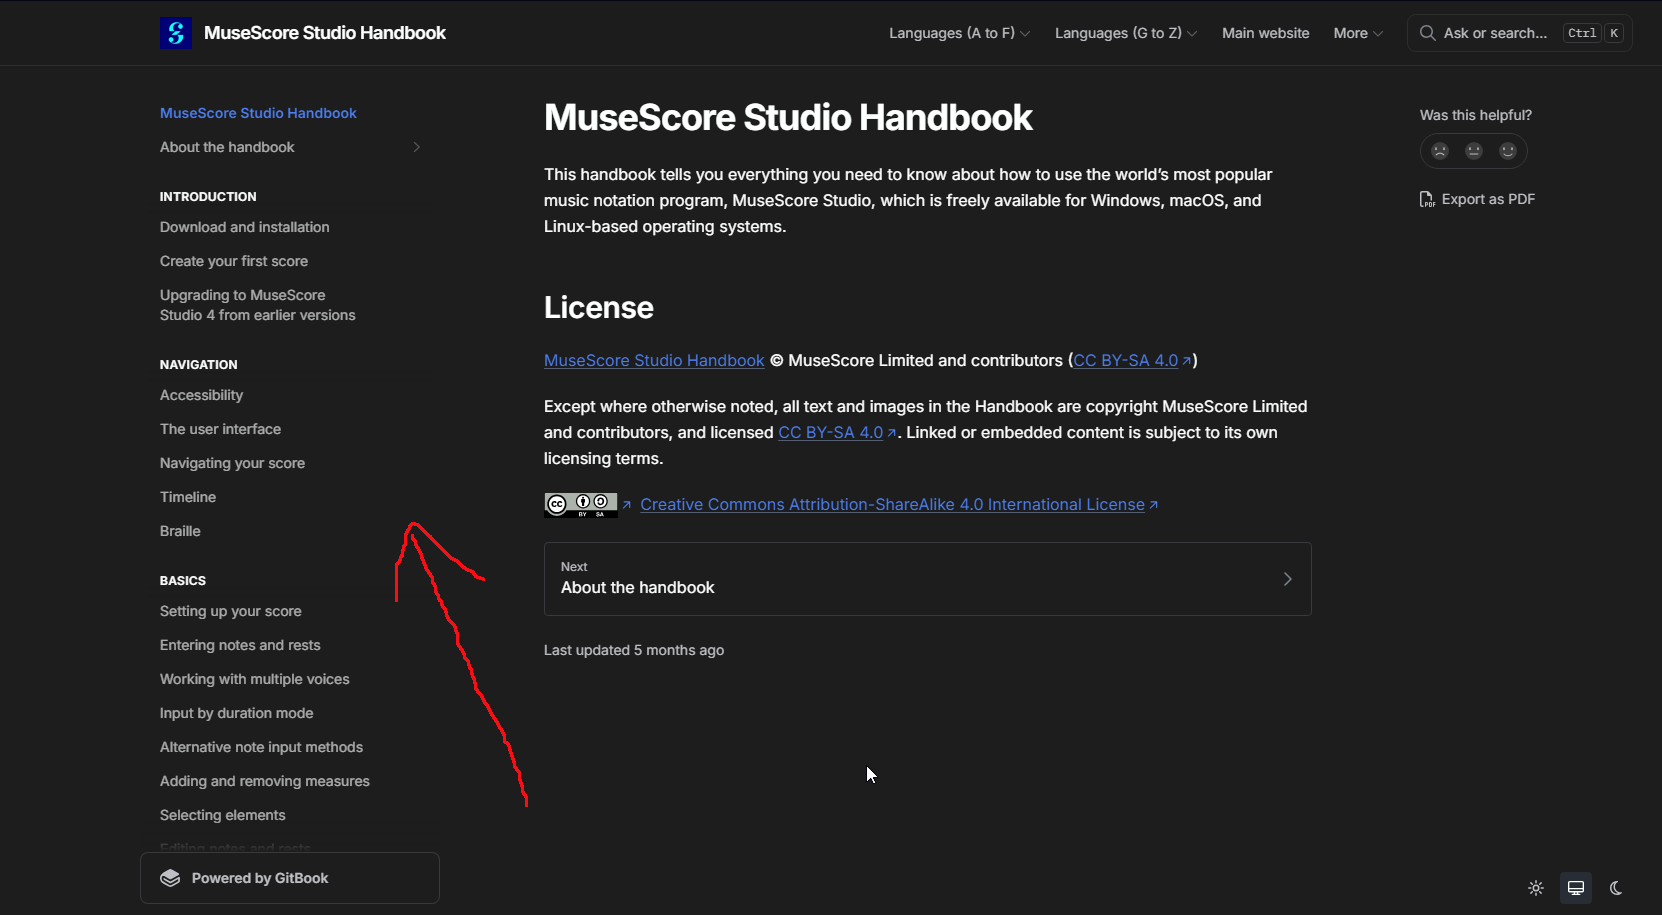Open Working with multiple voices page
Viewport: 1662px width, 915px height.
[x=254, y=679]
